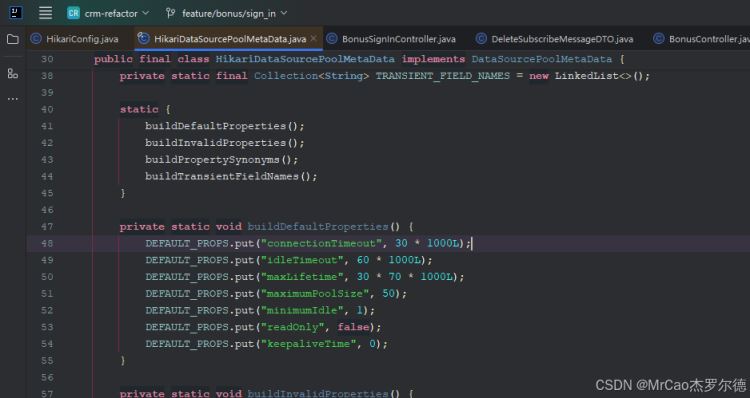Click the IntelliJ IDEA logo icon

pyautogui.click(x=16, y=13)
